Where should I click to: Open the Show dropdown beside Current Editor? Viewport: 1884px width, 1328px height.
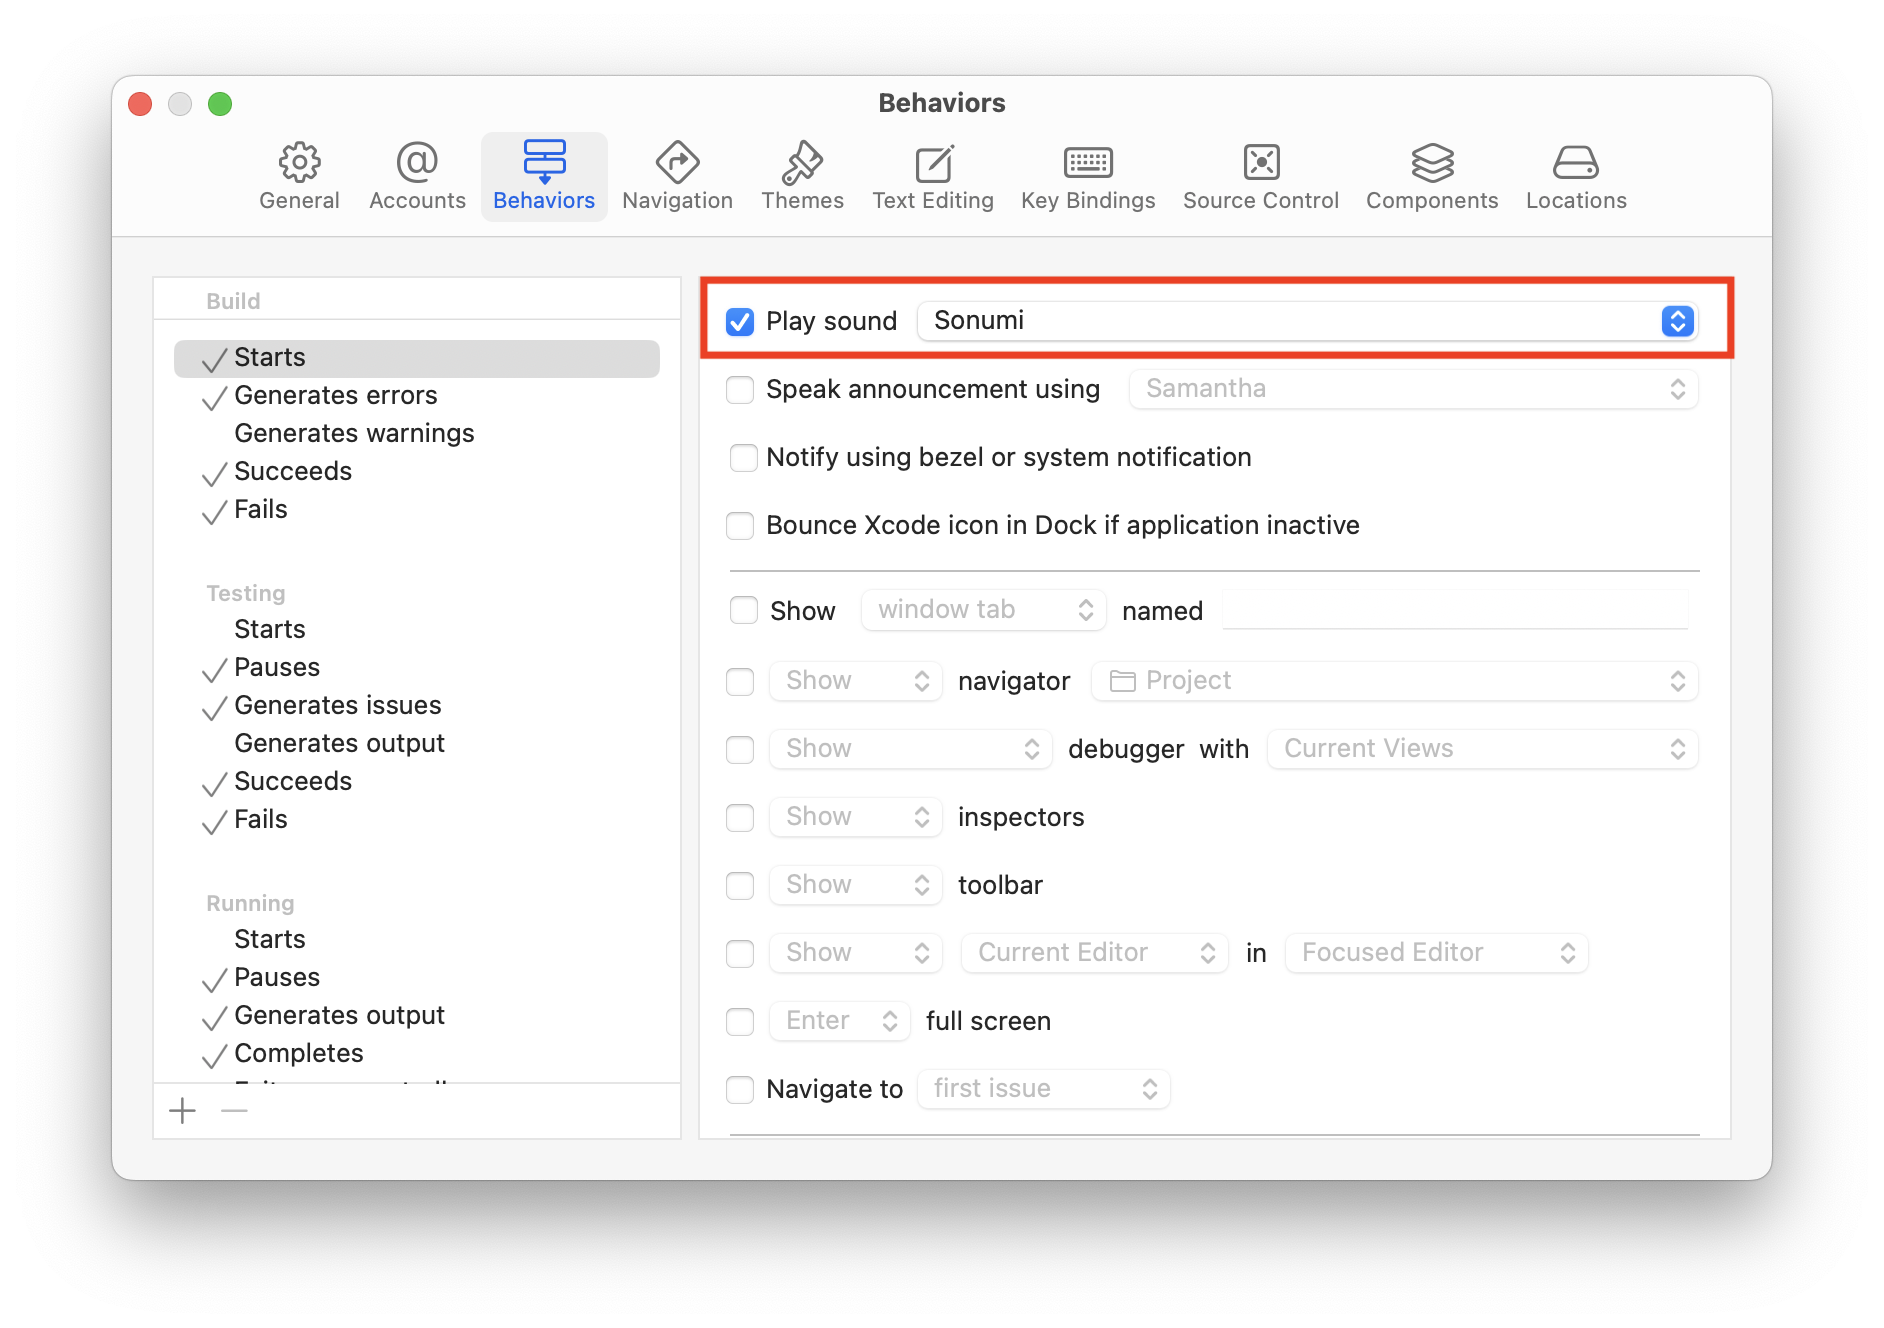(x=855, y=953)
